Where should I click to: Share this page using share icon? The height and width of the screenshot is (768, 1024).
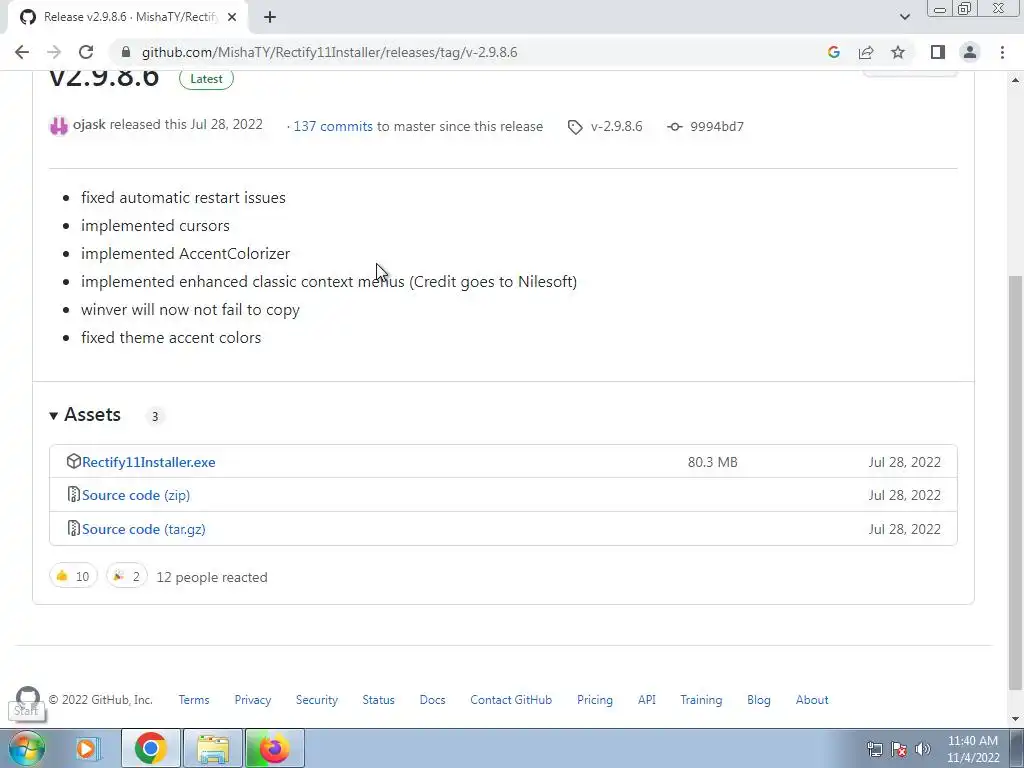pos(866,52)
